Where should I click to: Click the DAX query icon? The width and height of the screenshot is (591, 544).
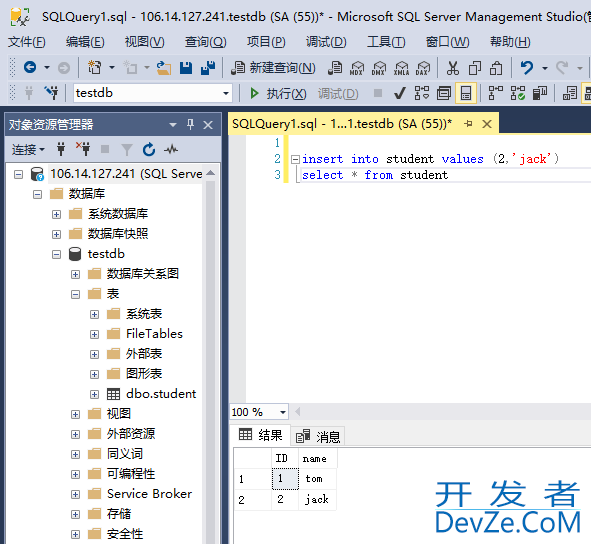423,68
